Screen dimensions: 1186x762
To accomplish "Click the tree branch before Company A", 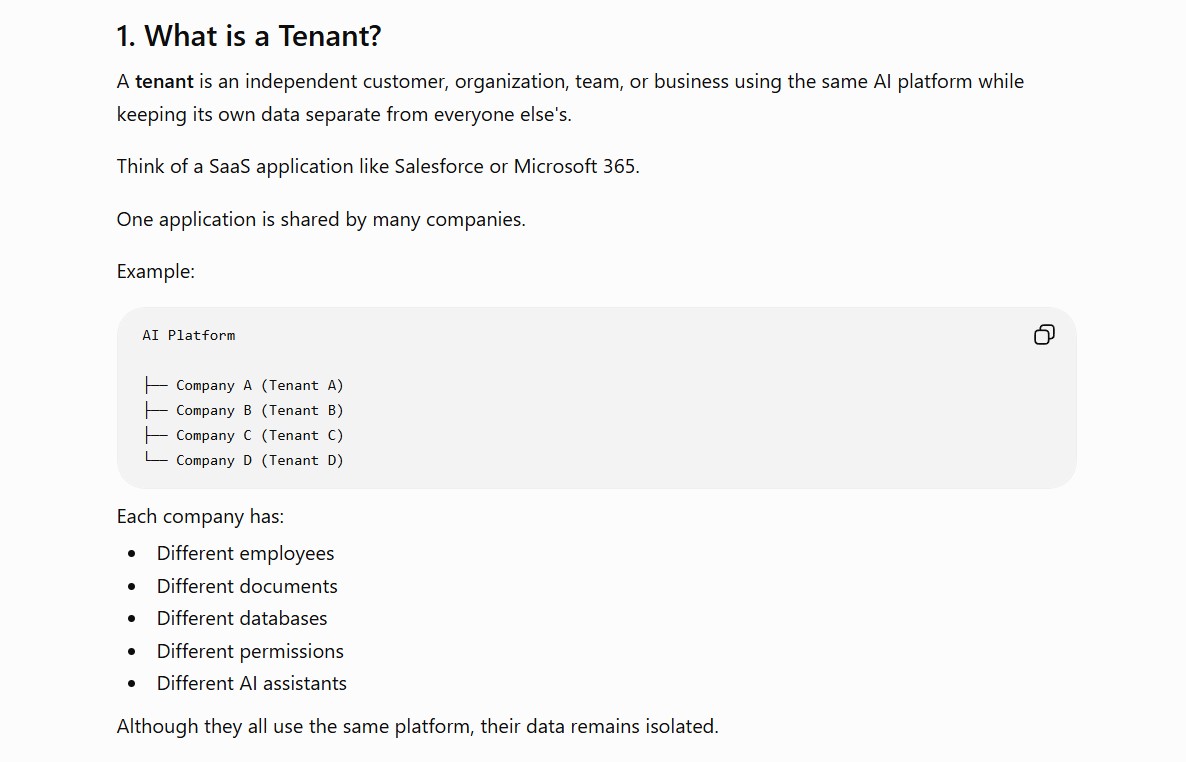I will pyautogui.click(x=156, y=385).
